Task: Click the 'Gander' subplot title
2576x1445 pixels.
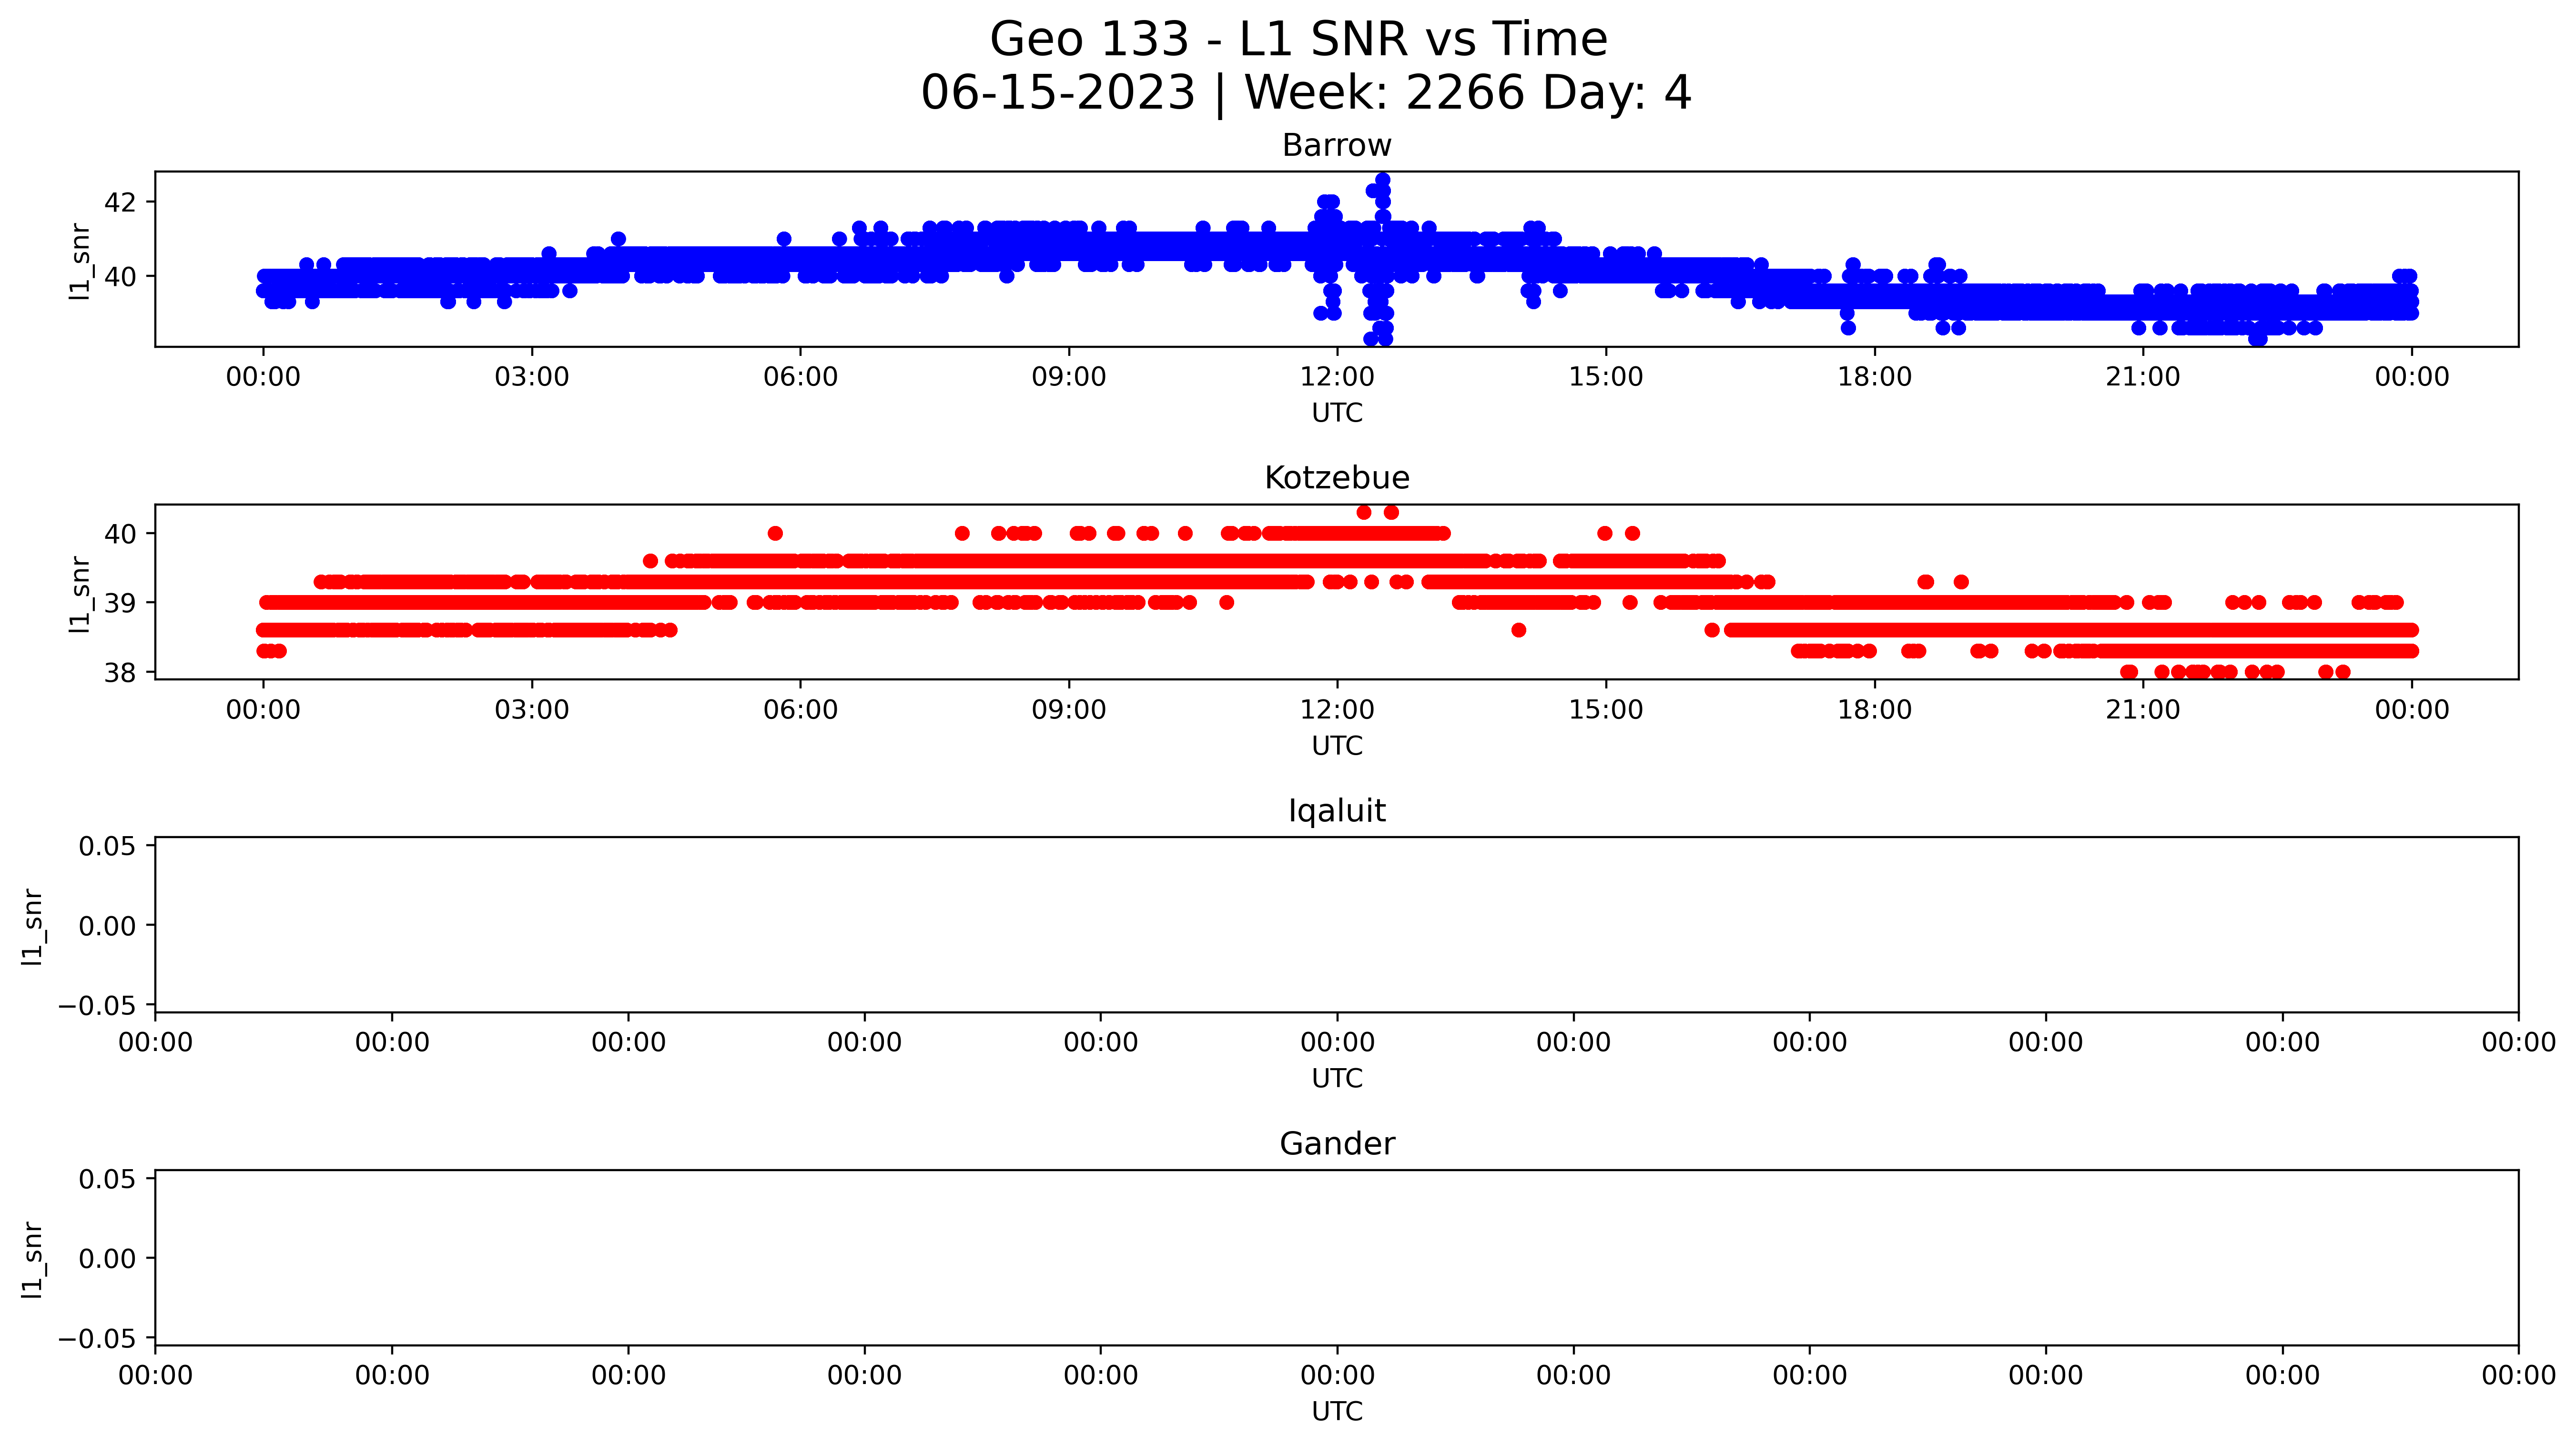Action: [x=1337, y=1144]
